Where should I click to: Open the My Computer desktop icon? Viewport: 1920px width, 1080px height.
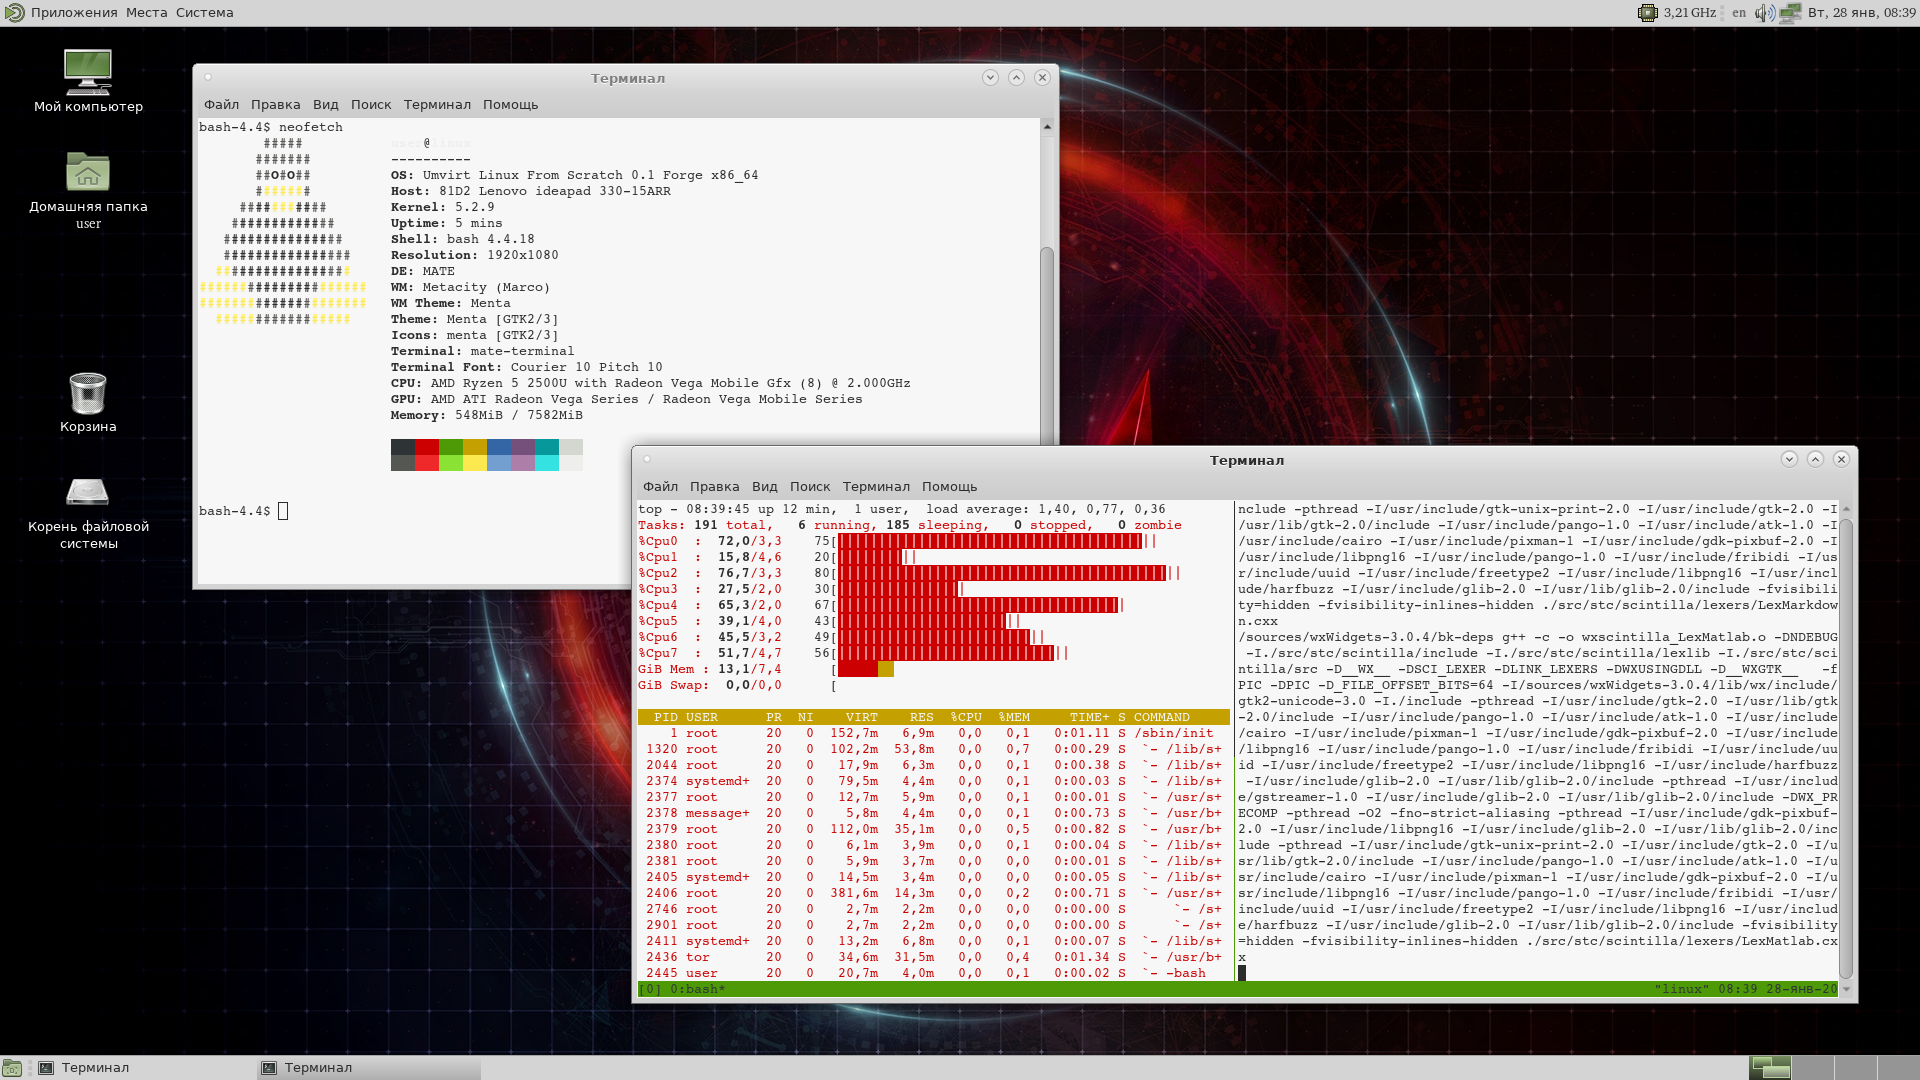pos(88,73)
